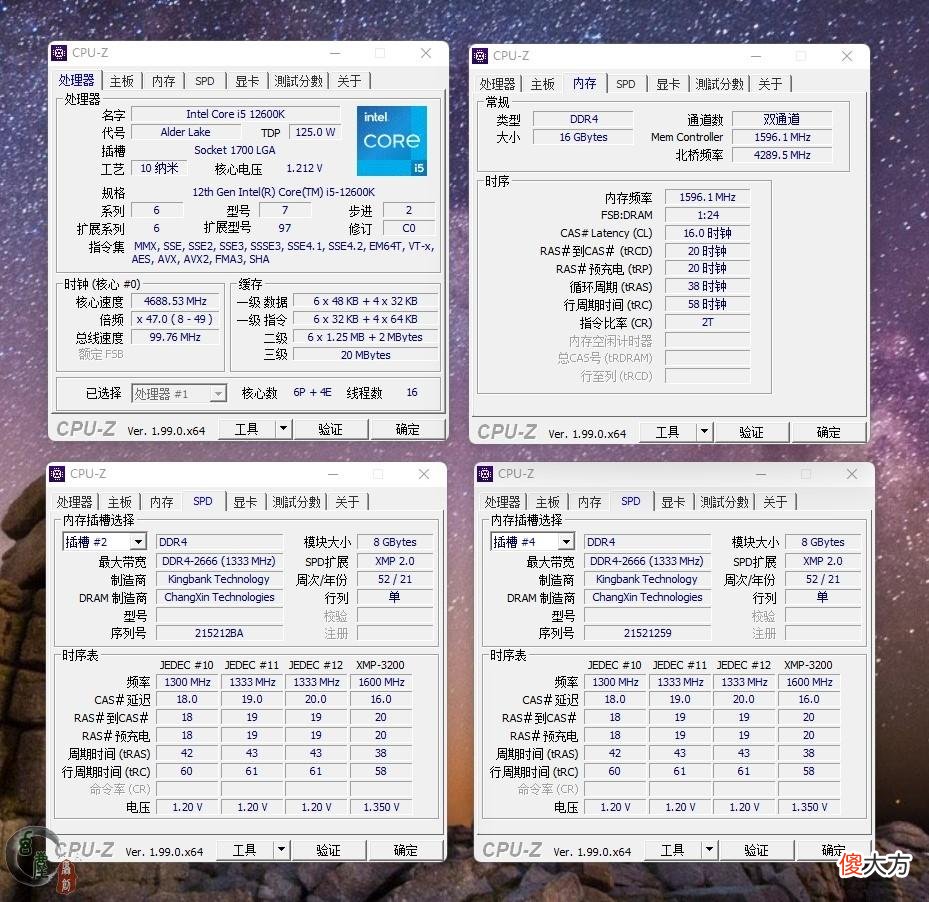Click the 6P + 4E core count value
929x902 pixels.
pos(312,392)
